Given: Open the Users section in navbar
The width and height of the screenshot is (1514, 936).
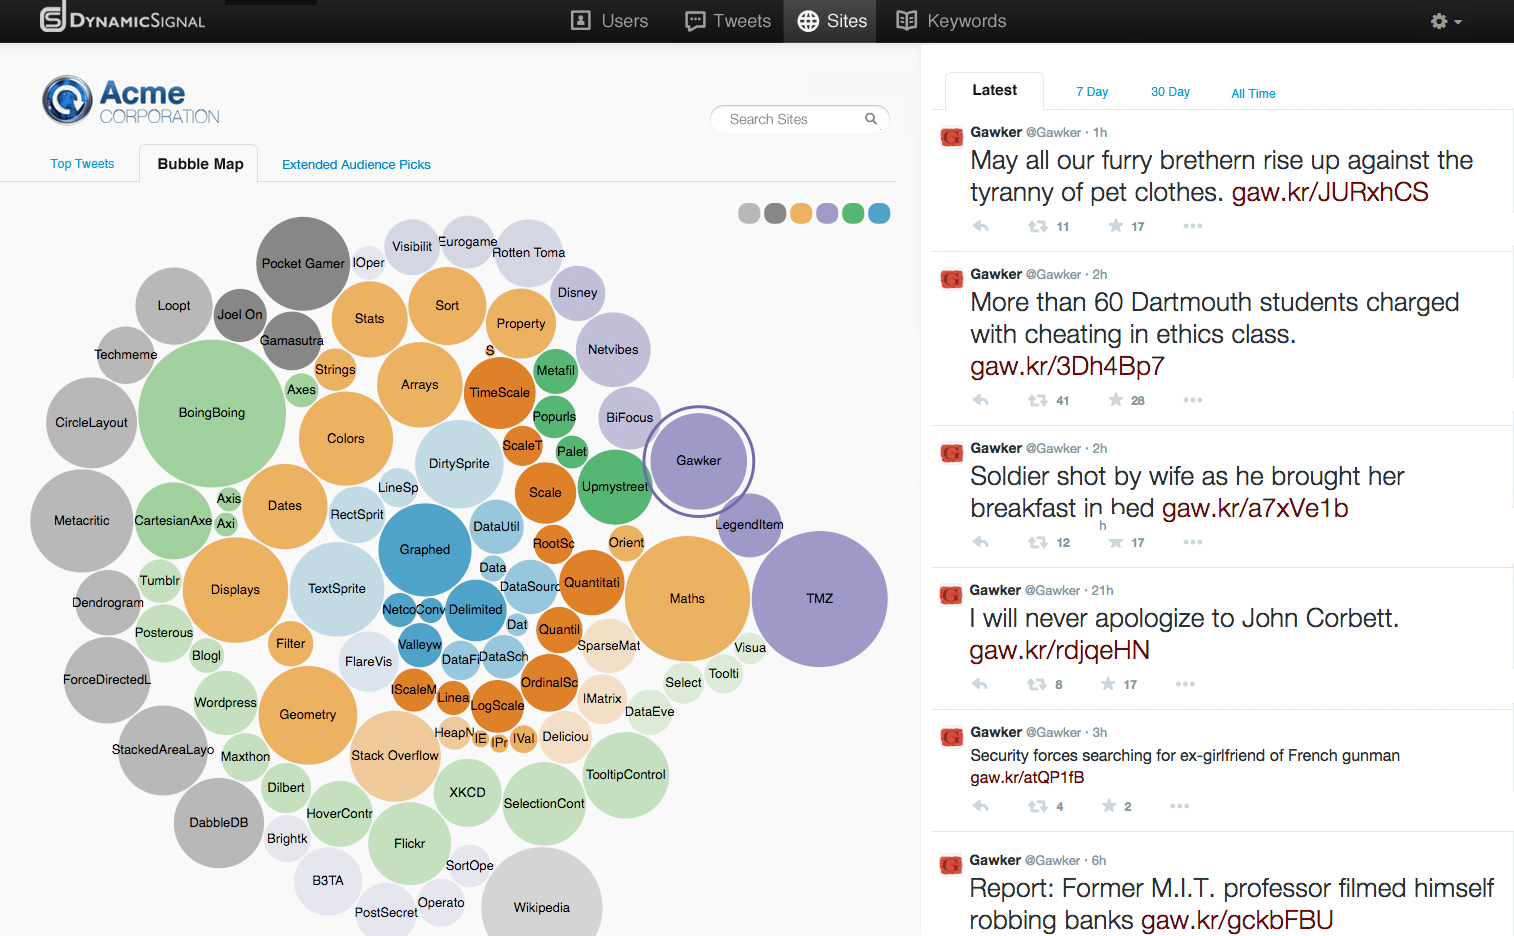Looking at the screenshot, I should [609, 21].
